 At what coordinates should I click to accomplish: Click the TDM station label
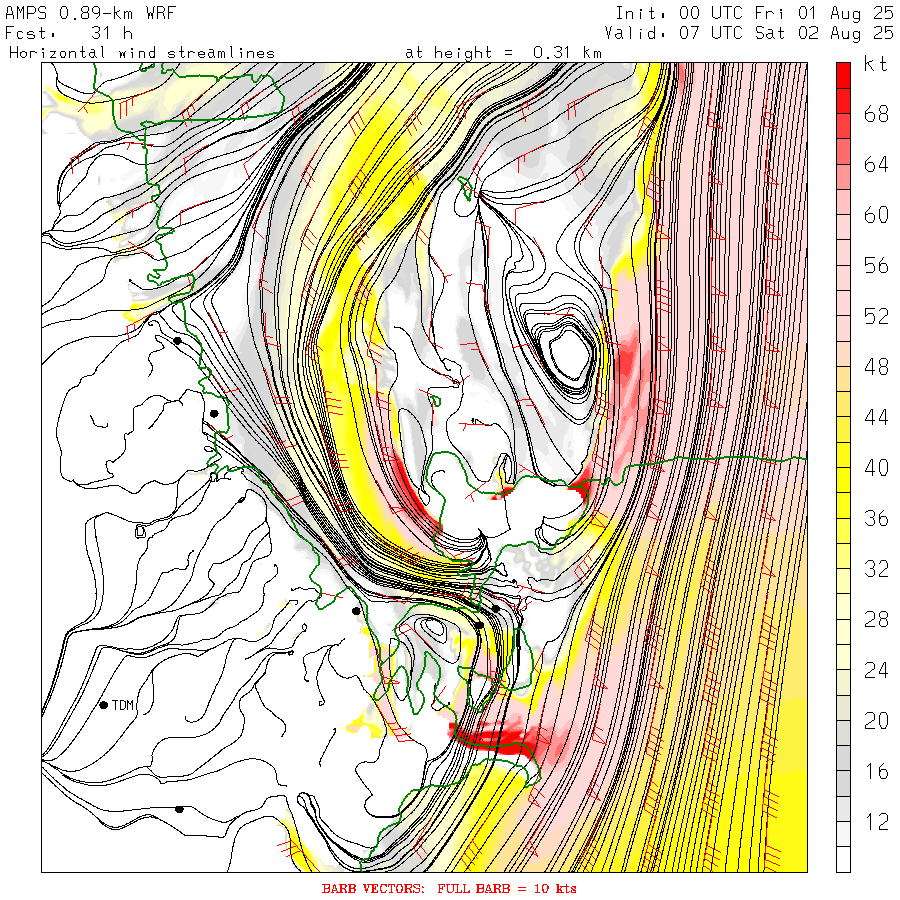(x=123, y=705)
